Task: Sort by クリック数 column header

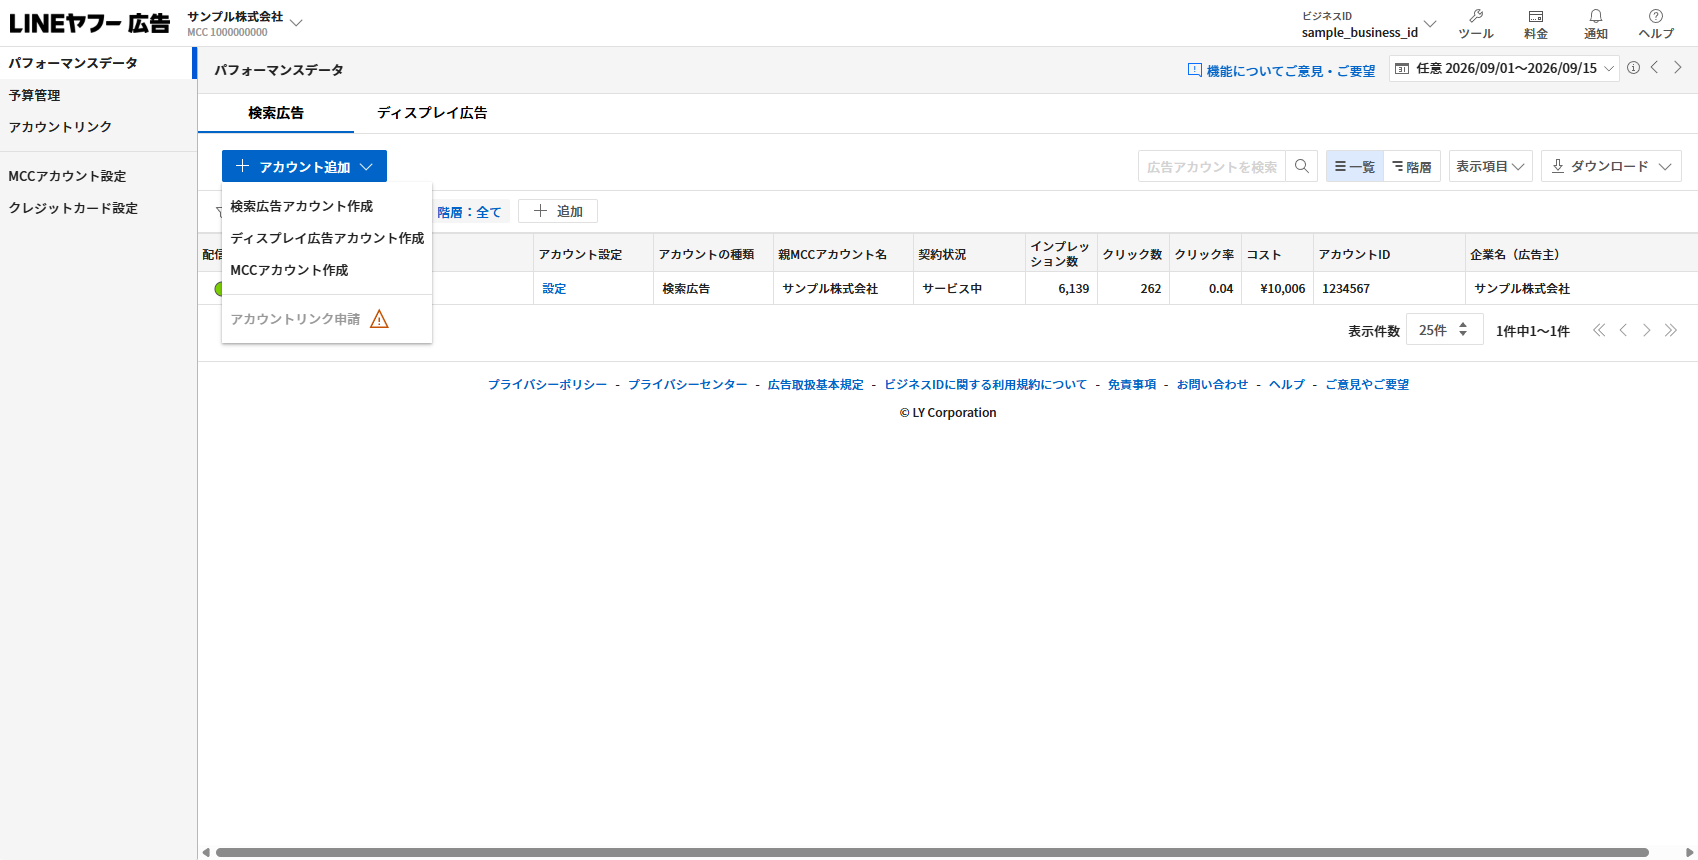Action: 1133,254
